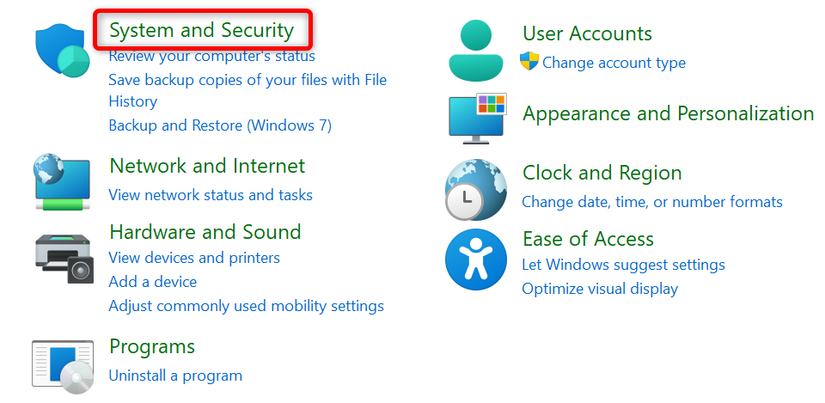The height and width of the screenshot is (403, 825).
Task: Open Save backup copies with File History
Action: tap(247, 80)
